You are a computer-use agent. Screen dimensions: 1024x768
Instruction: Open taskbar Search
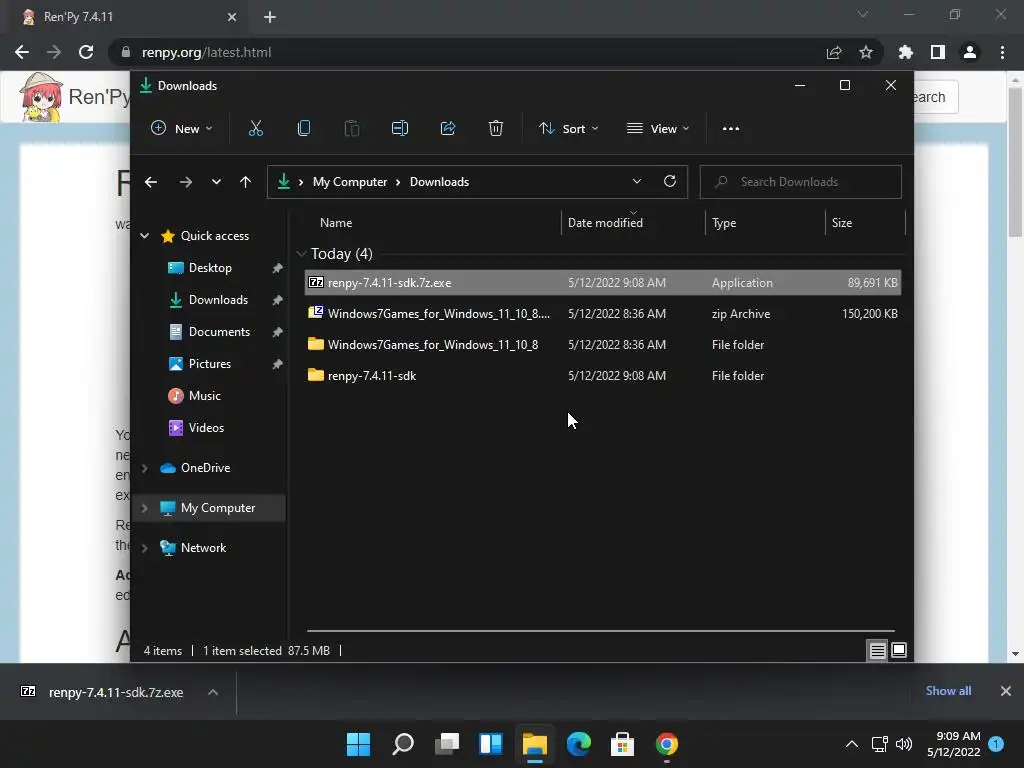coord(403,744)
